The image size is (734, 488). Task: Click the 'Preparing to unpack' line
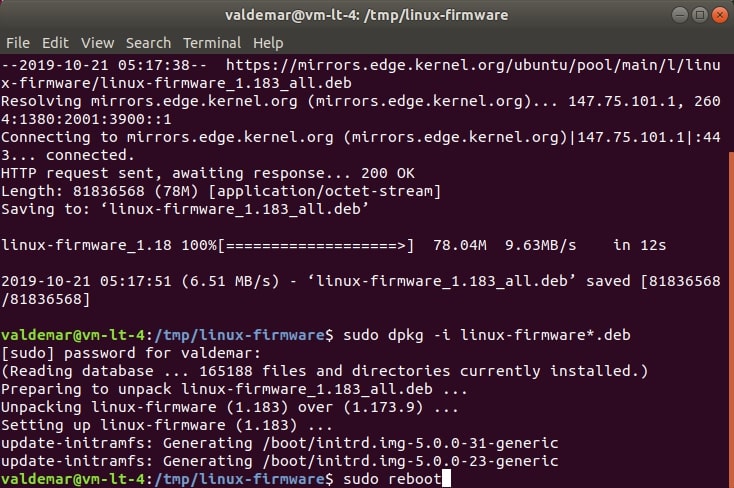[x=234, y=389]
